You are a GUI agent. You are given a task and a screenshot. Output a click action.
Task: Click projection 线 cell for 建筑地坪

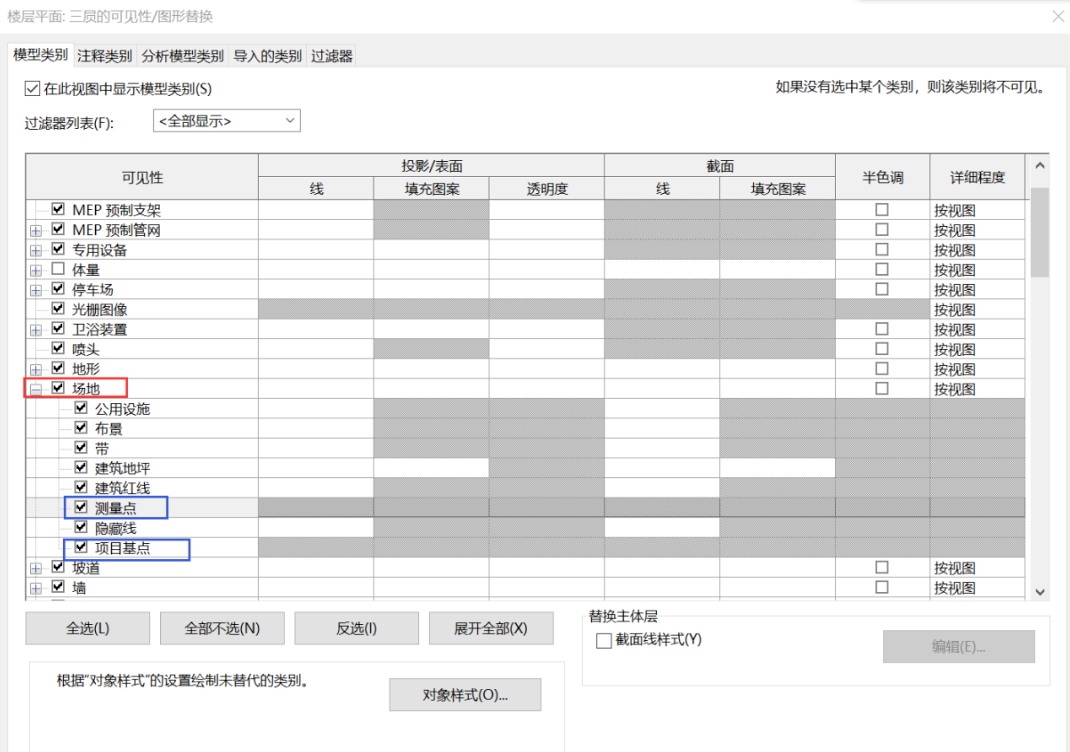coord(316,467)
